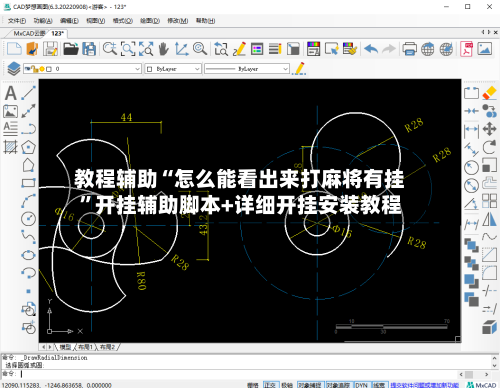
Task: Select the ellipse tool
Action: 28,255
